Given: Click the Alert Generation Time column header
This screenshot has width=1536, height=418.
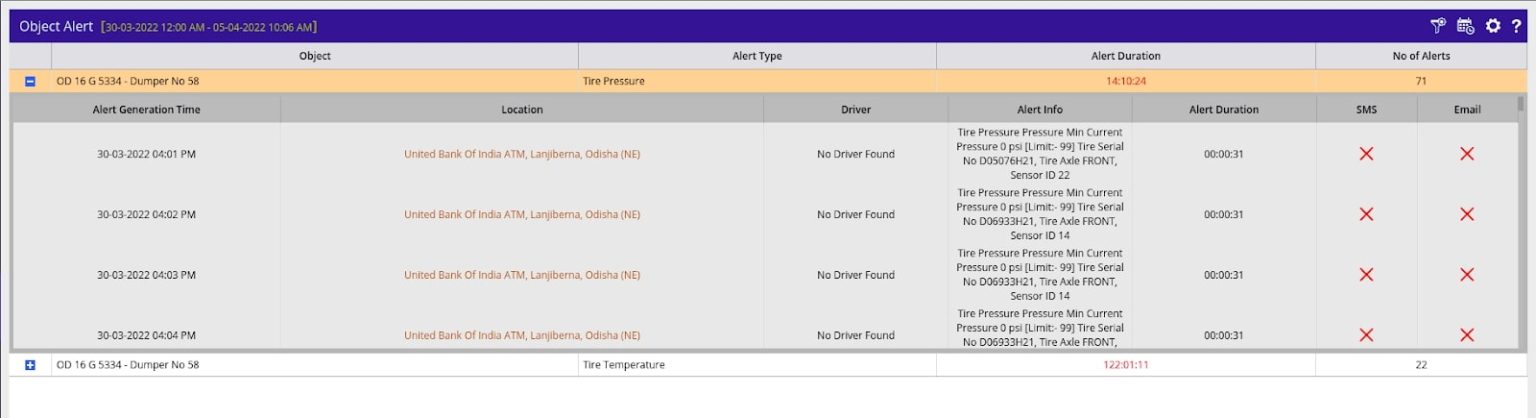Looking at the screenshot, I should tap(146, 109).
